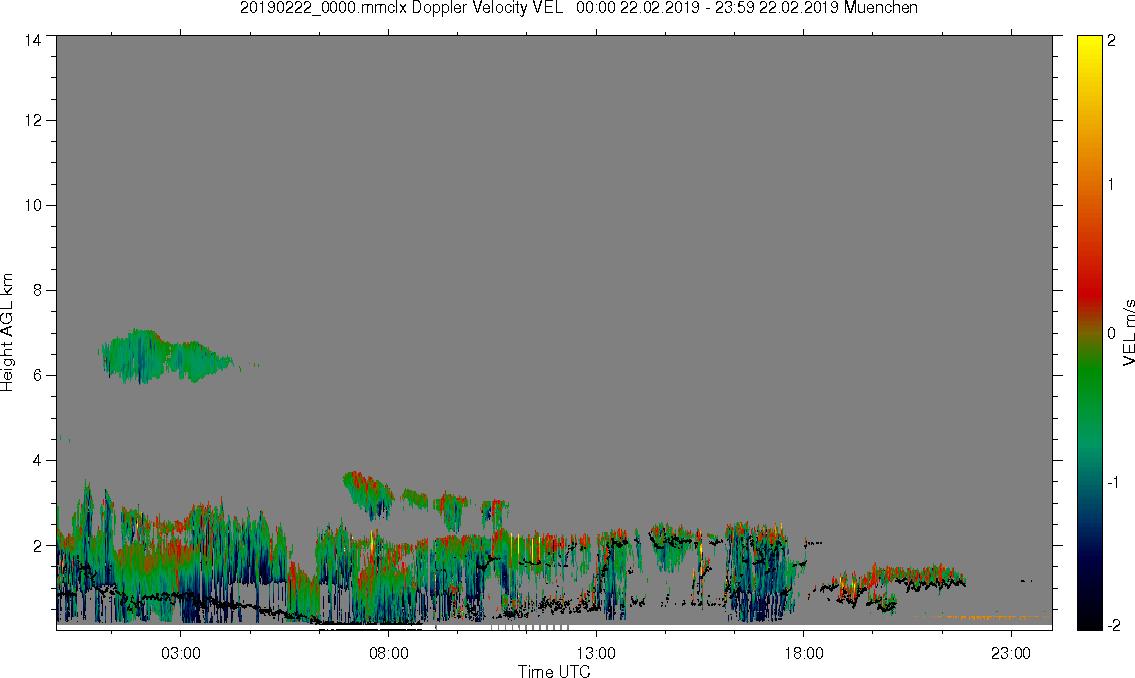Click the height tick label '10'
1135x678 pixels.
(33, 205)
